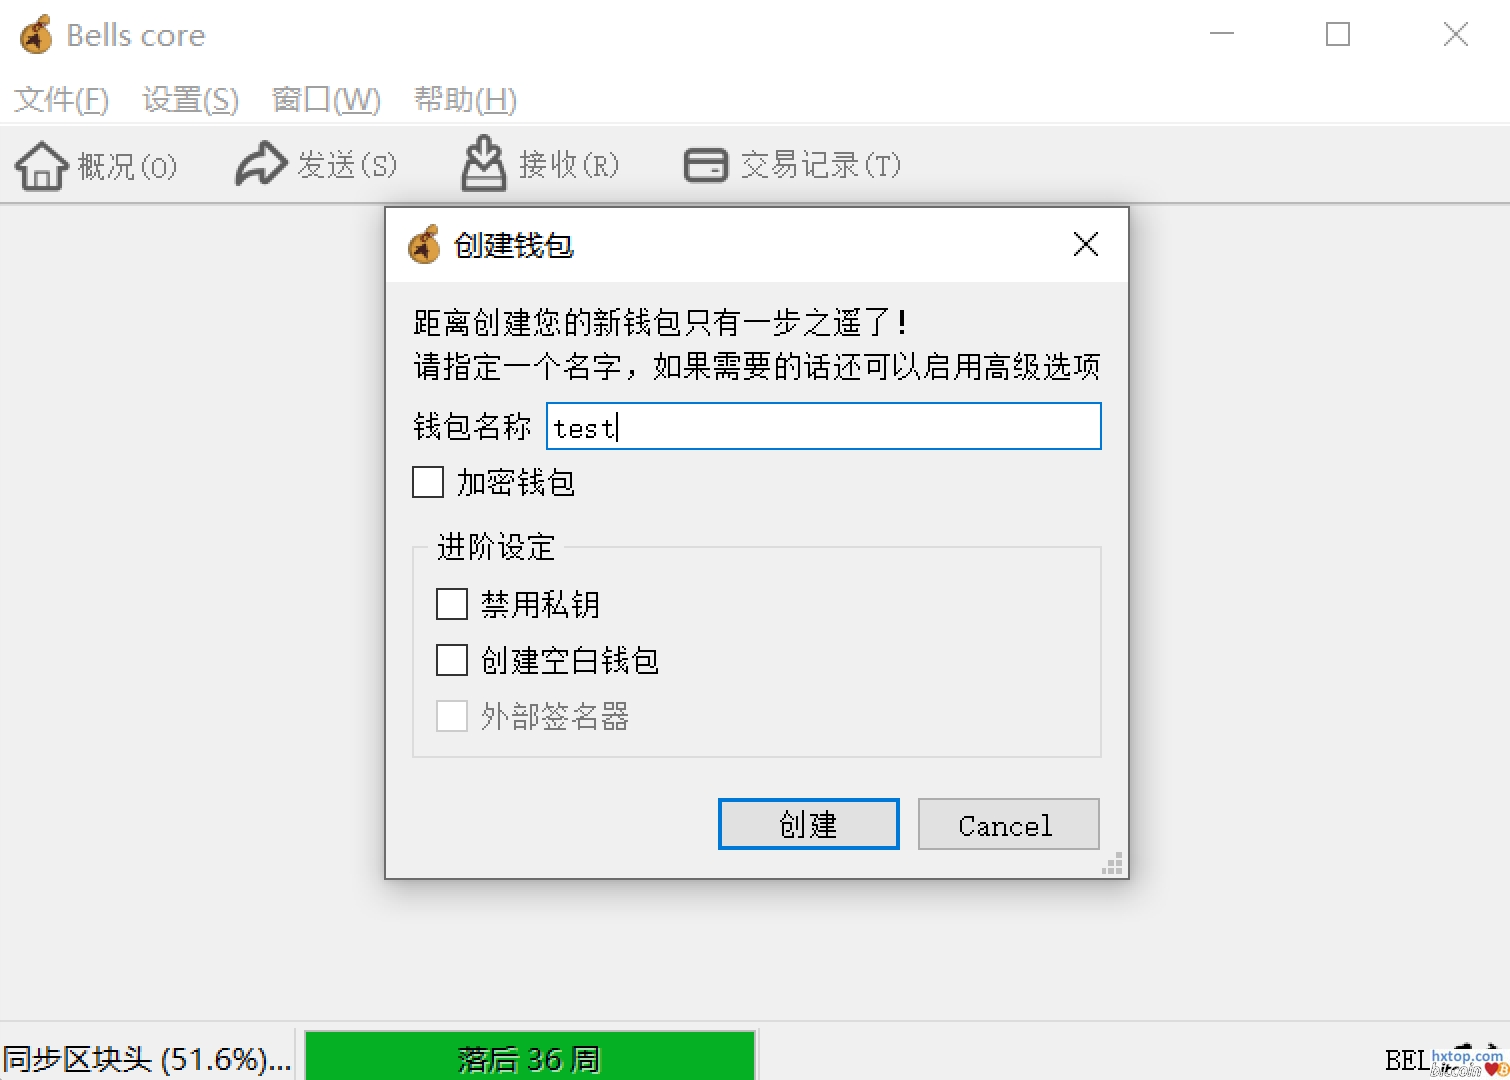The height and width of the screenshot is (1080, 1510).
Task: Tick the 禁用私钥 checkbox
Action: tap(452, 604)
